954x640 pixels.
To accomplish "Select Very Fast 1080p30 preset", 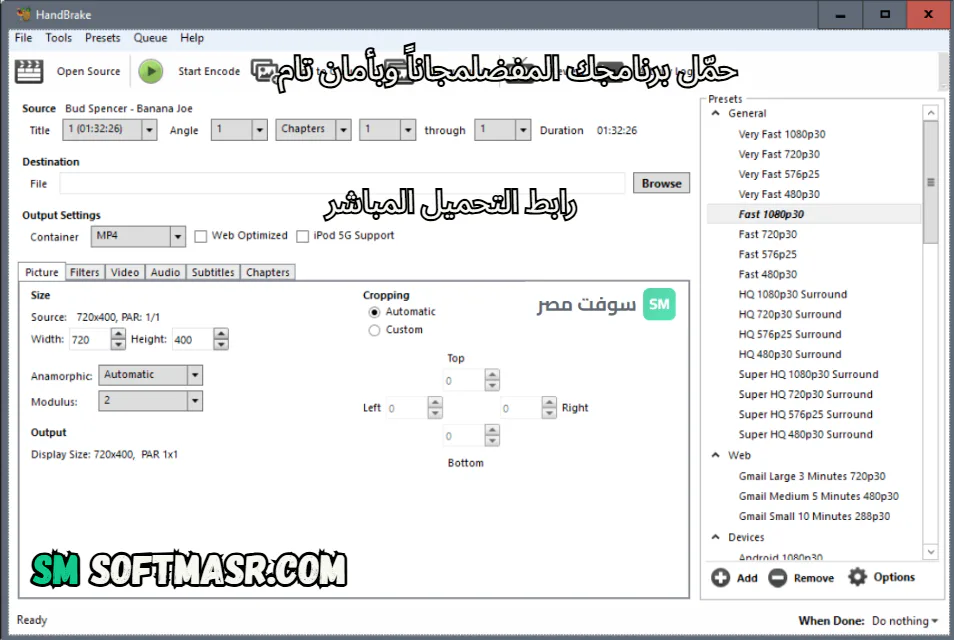I will 782,134.
